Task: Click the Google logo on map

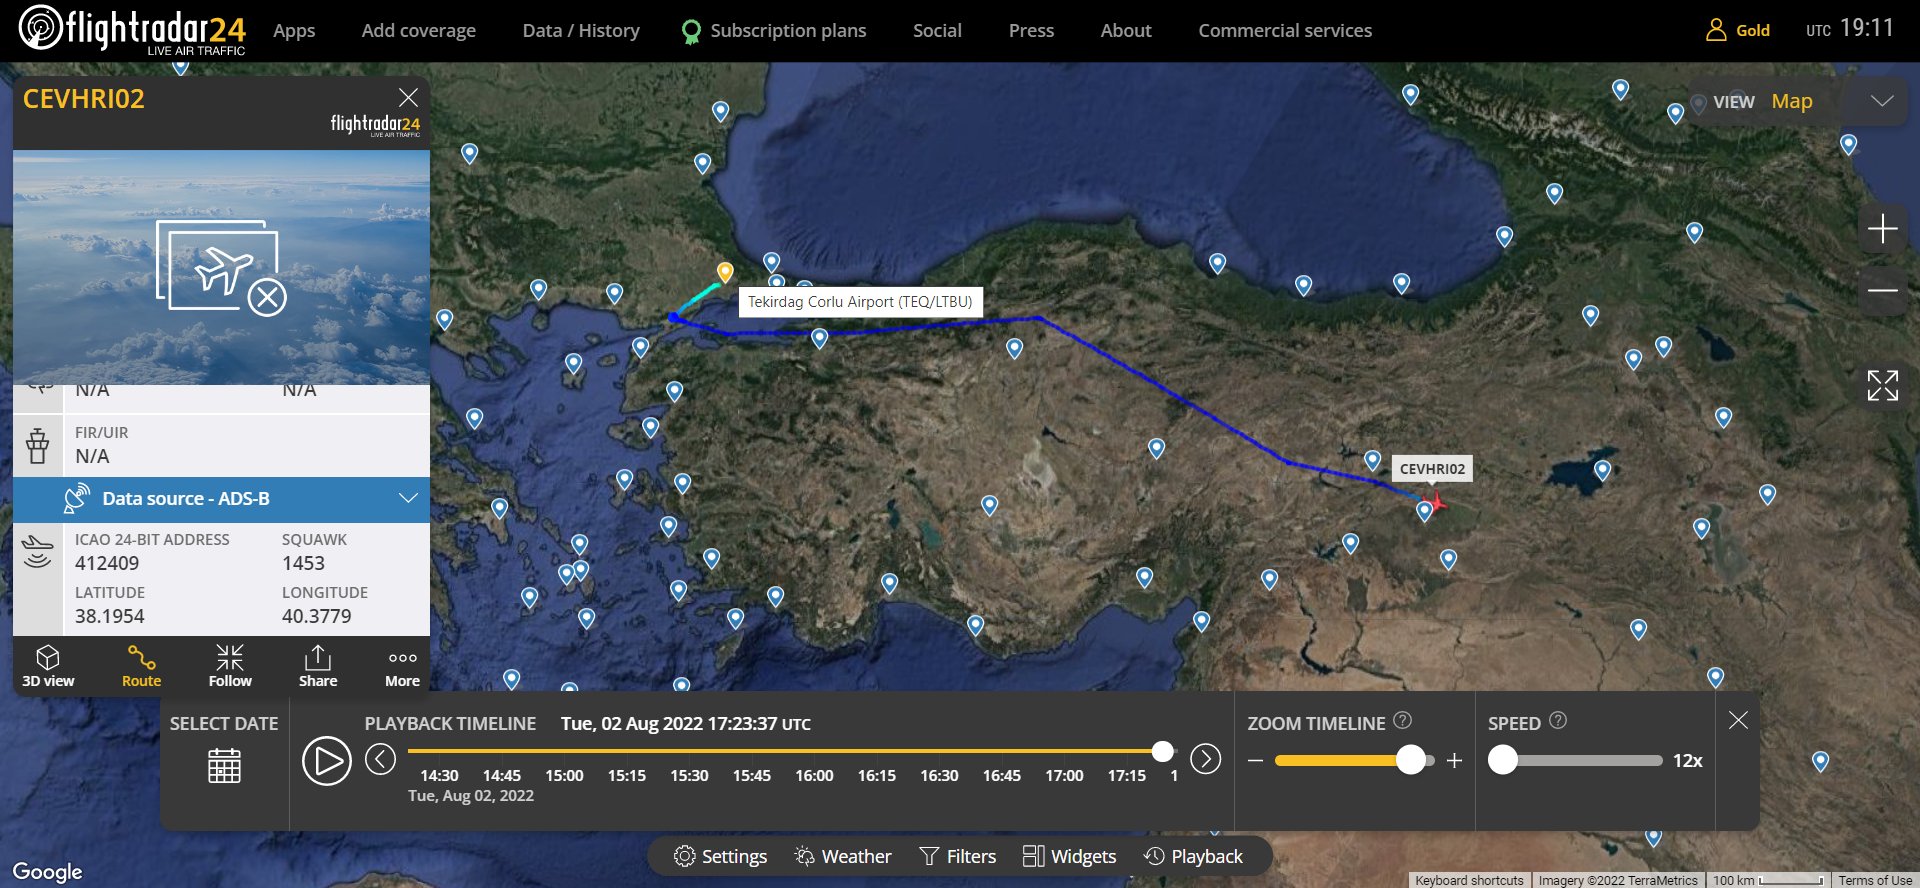Action: [47, 871]
